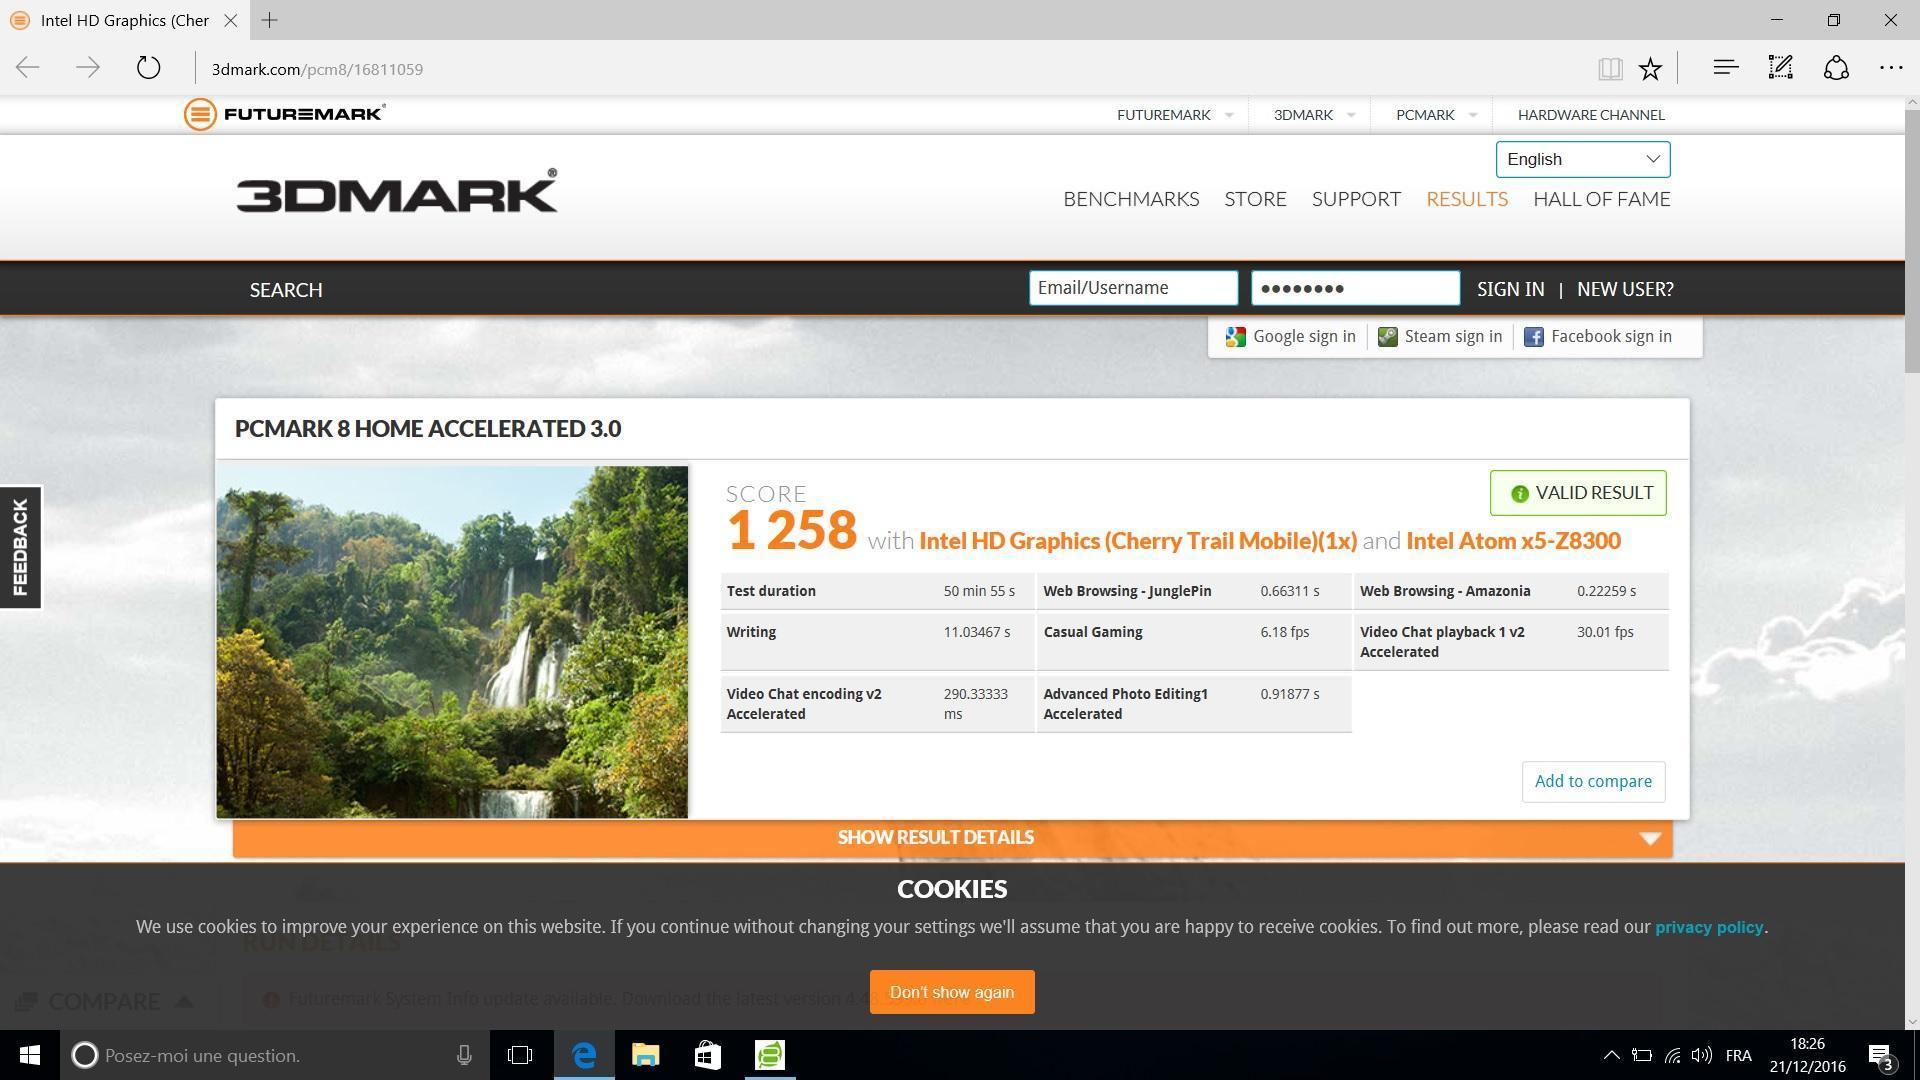Open Windows Store from taskbar
The image size is (1920, 1080).
coord(707,1055)
